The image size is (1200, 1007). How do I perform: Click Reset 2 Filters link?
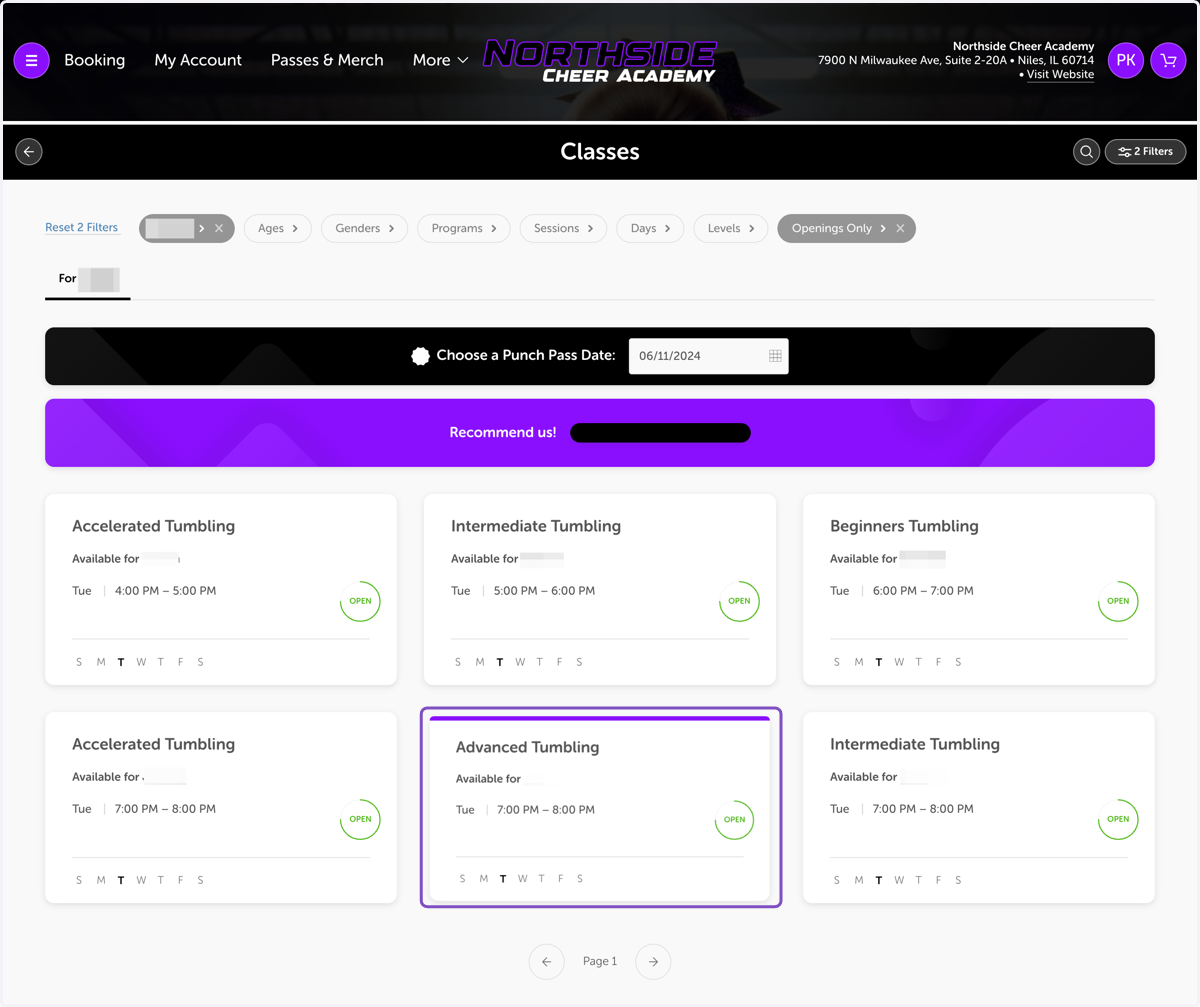pos(82,228)
